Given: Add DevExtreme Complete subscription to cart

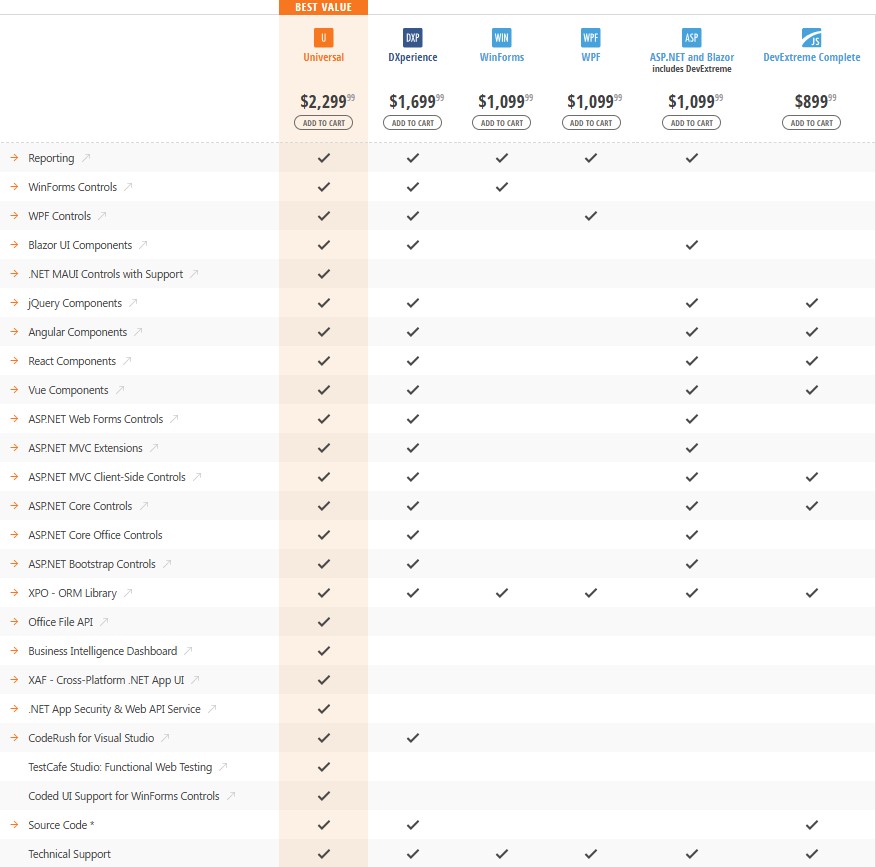Looking at the screenshot, I should coord(811,123).
